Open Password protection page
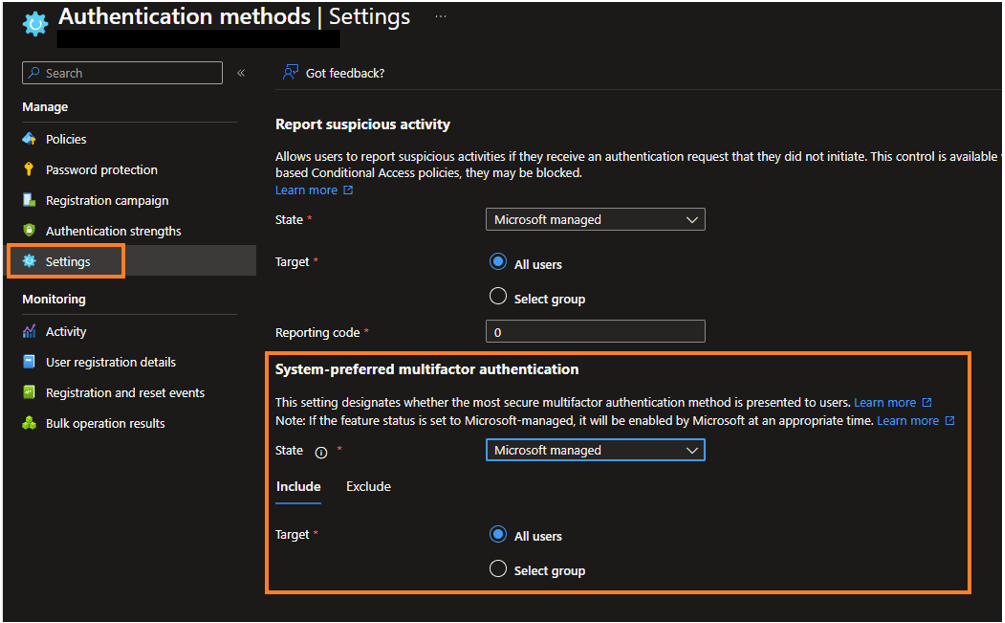The image size is (1005, 623). [101, 170]
